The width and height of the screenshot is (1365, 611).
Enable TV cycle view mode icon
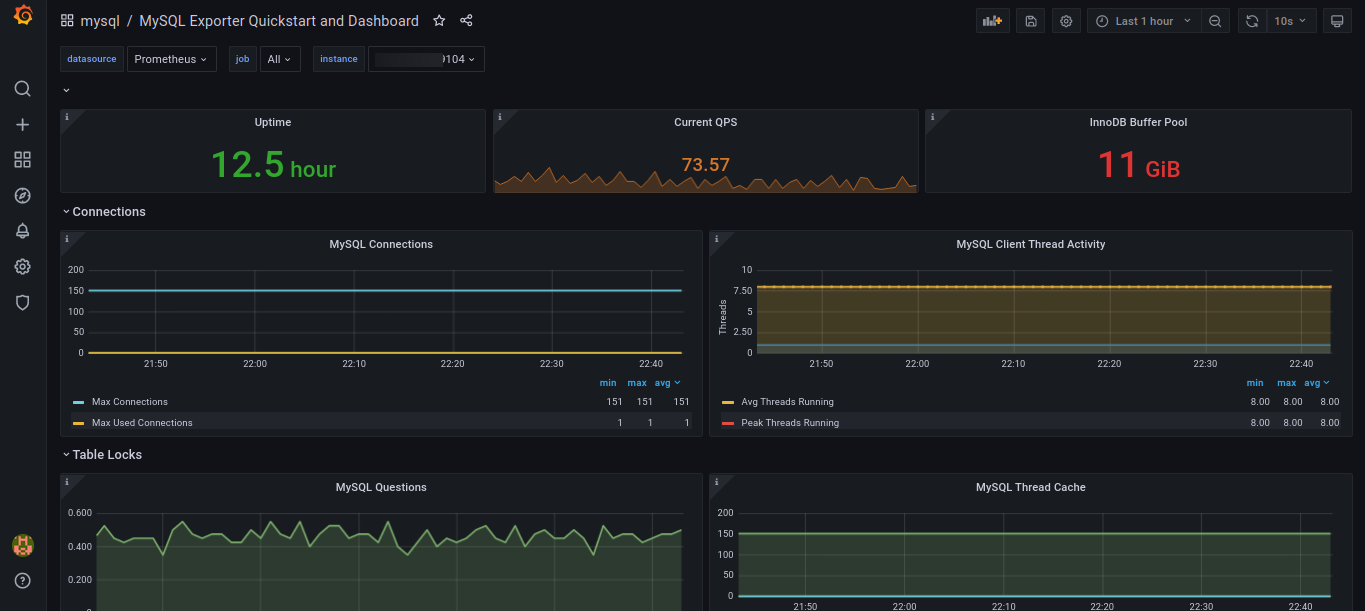(x=1337, y=20)
